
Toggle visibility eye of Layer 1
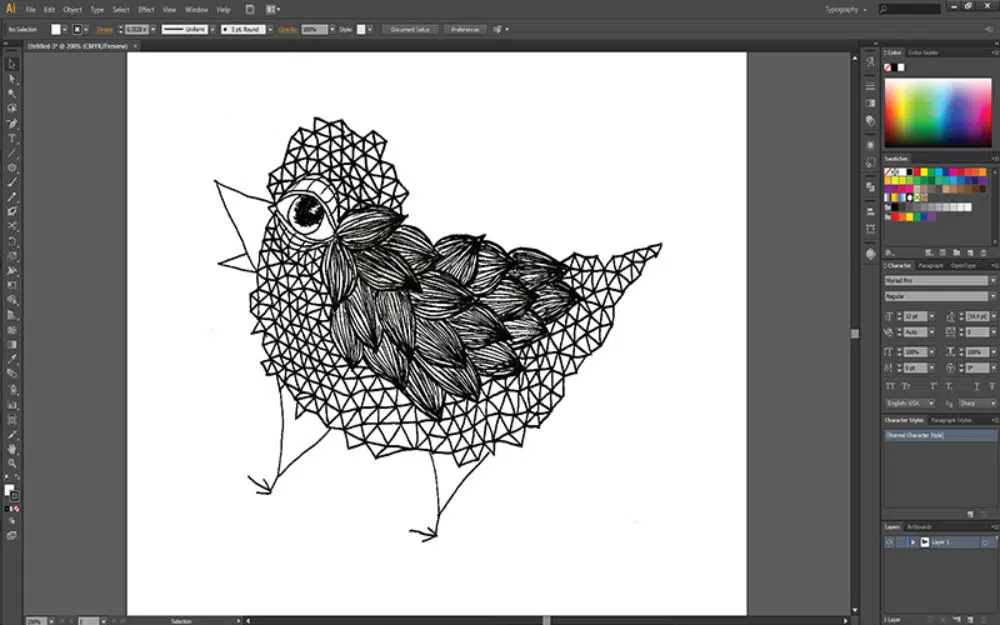pos(889,542)
